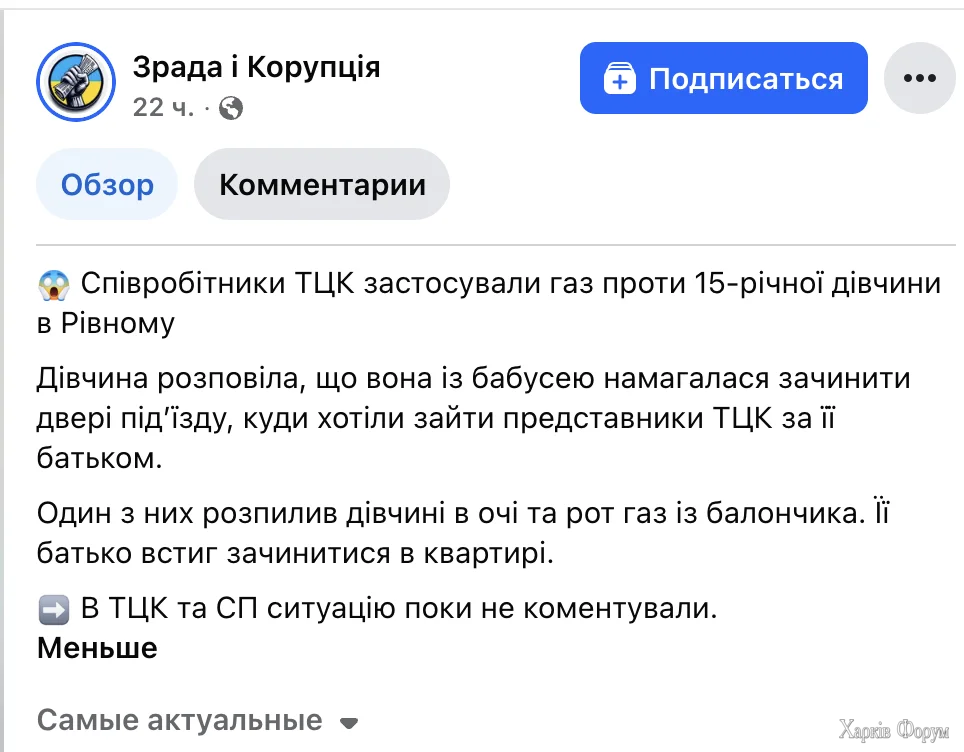The image size is (964, 752).
Task: Click the chevron beside Самые актуальные
Action: point(348,721)
